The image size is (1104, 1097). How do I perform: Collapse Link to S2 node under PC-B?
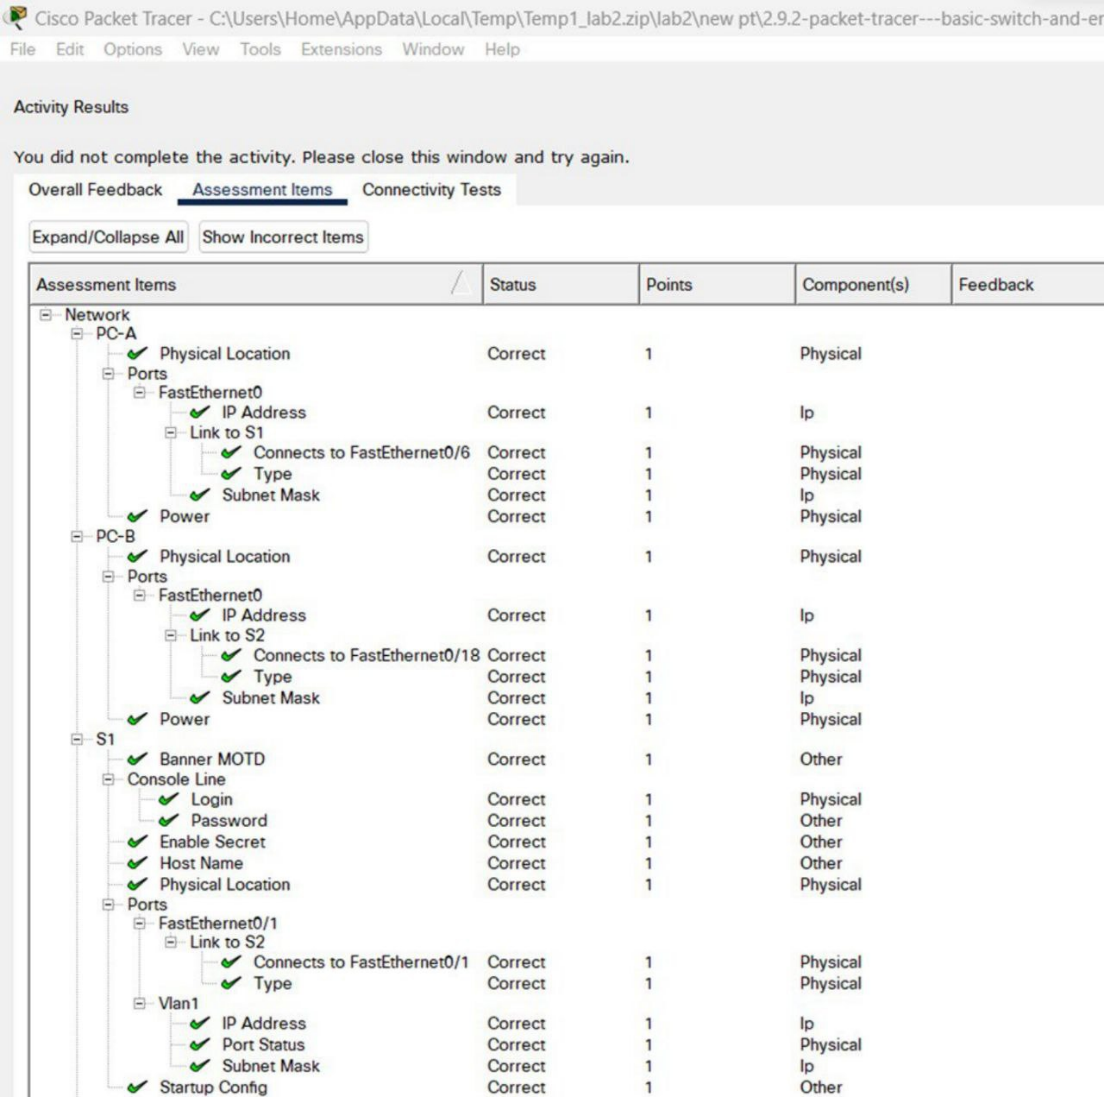(x=170, y=636)
